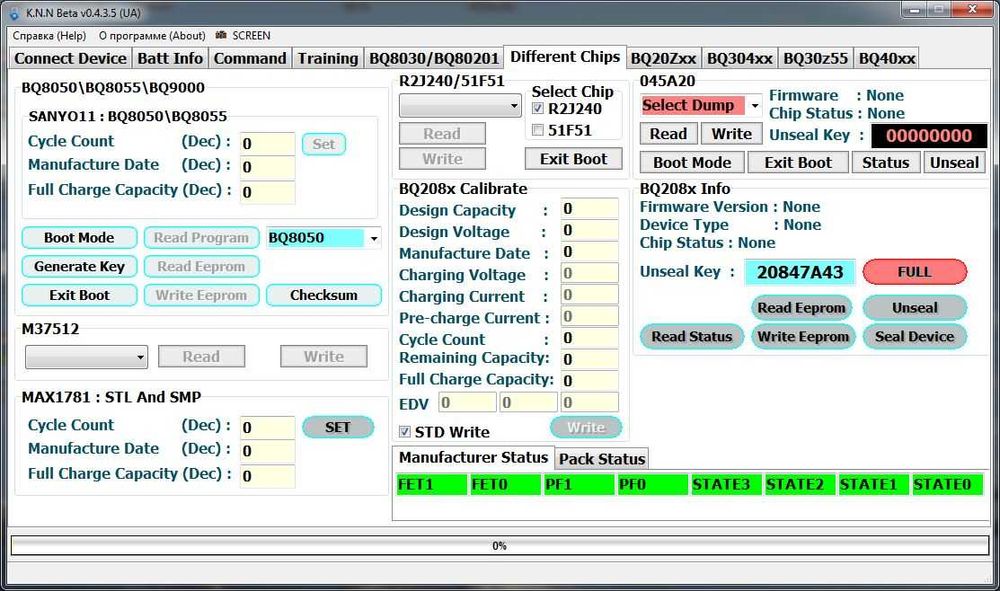Click Exit Boot in the 045A20 section
Screen dimensions: 1000x591
click(798, 163)
